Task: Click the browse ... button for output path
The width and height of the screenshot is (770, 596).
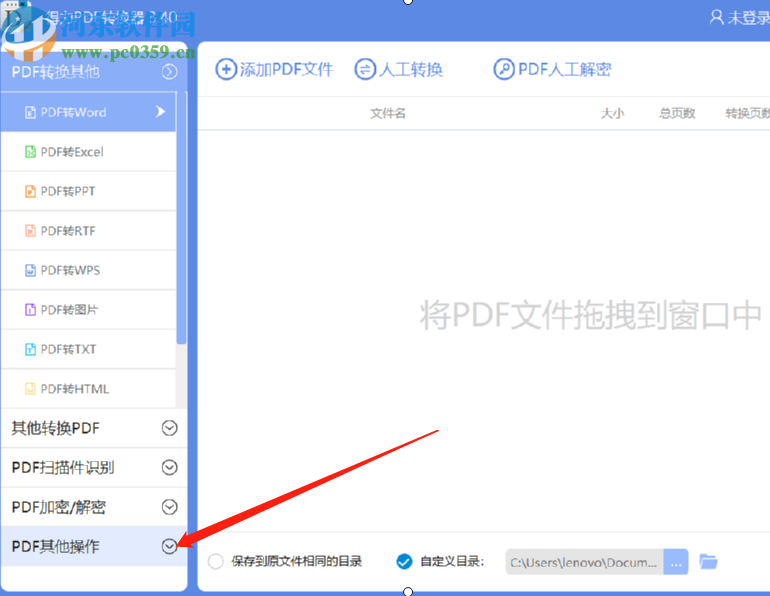Action: click(676, 562)
